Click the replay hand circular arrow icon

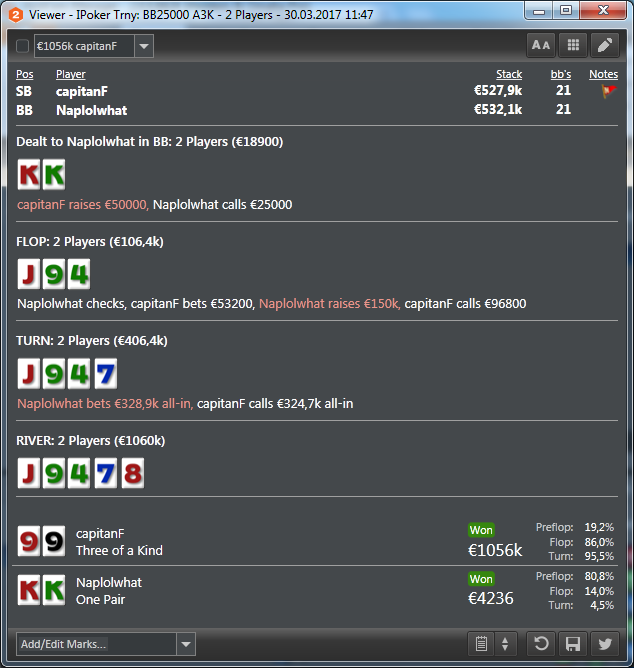pos(541,643)
